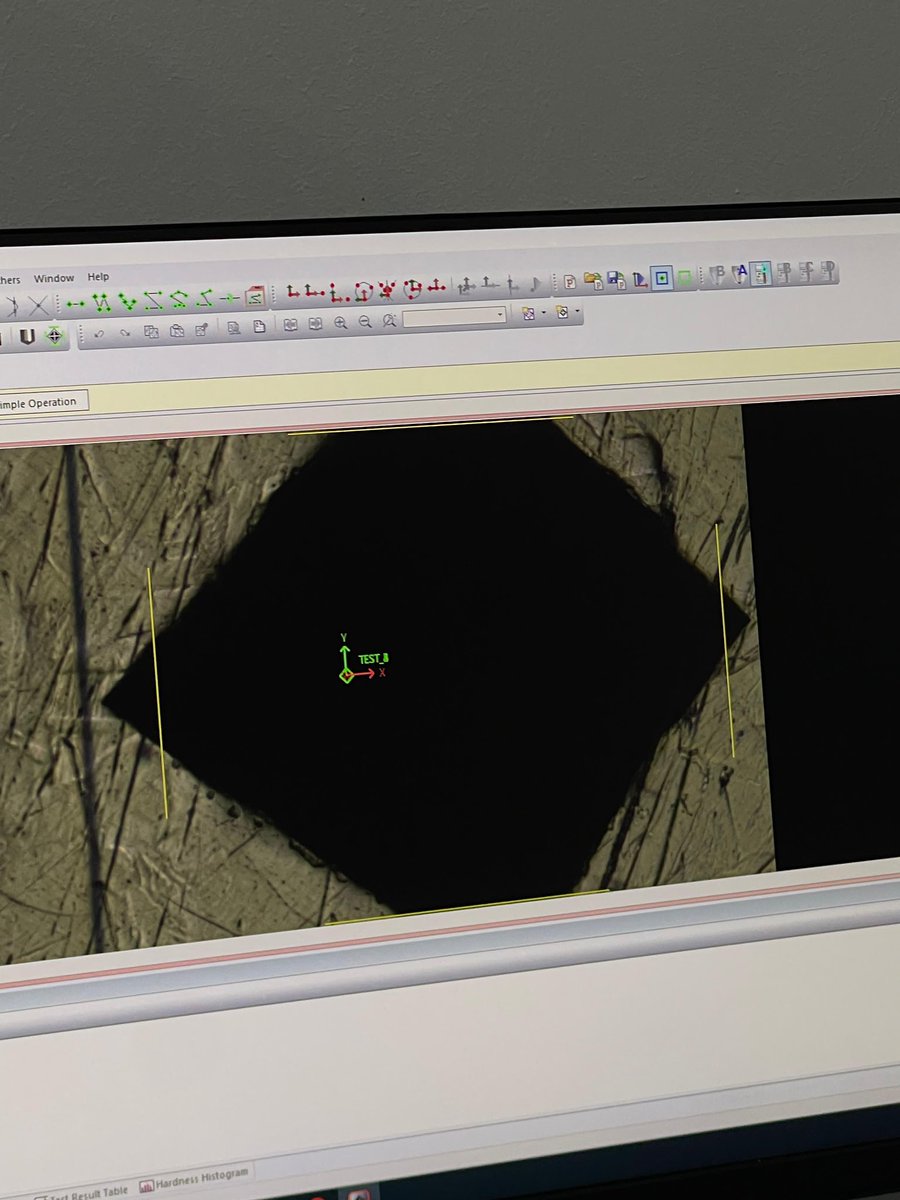Expand the first view options dropdown arrow
This screenshot has height=1200, width=900.
(545, 313)
